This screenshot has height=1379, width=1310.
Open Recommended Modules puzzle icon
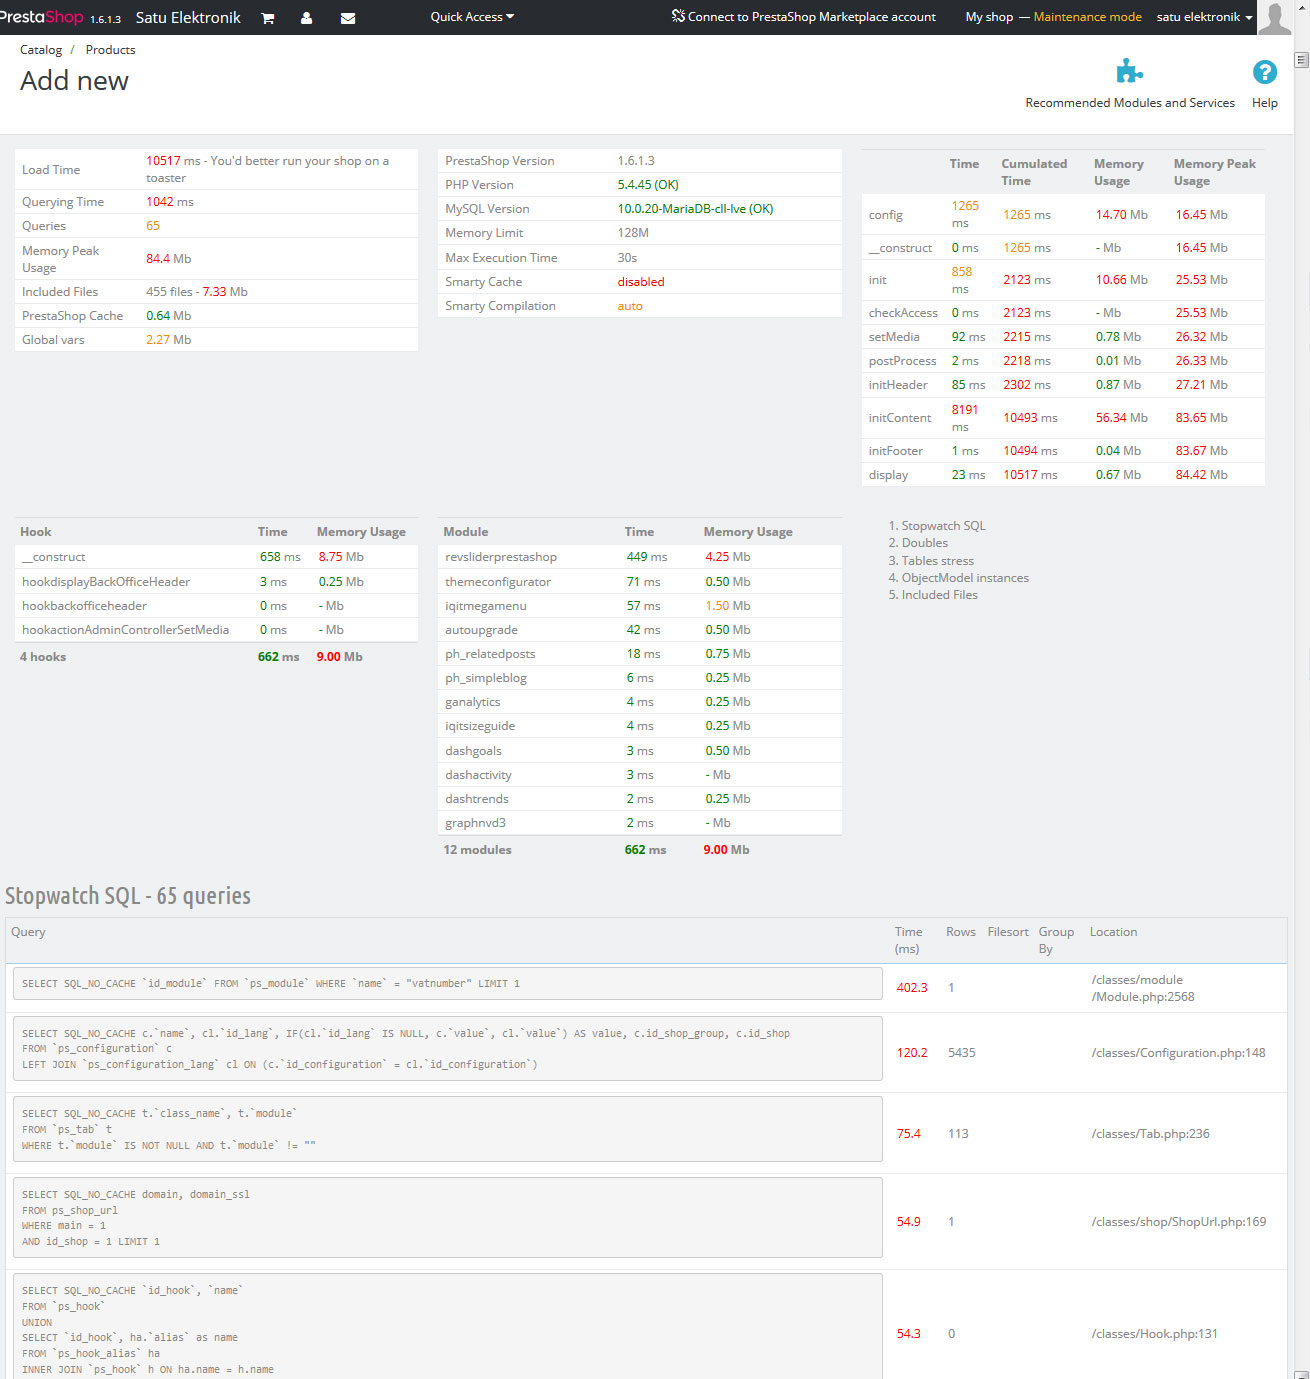[x=1129, y=72]
